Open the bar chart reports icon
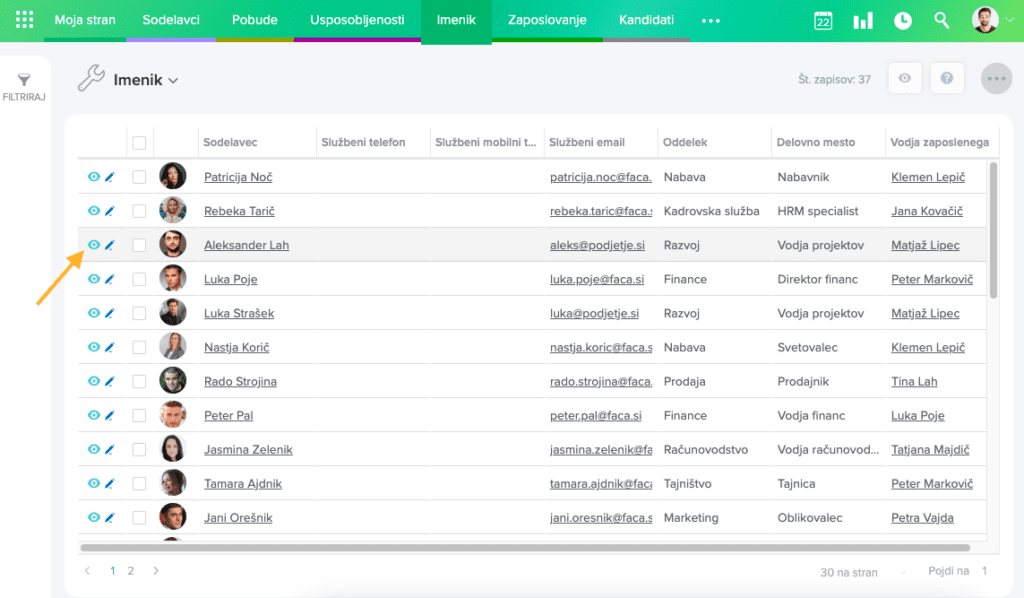1024x598 pixels. 862,21
